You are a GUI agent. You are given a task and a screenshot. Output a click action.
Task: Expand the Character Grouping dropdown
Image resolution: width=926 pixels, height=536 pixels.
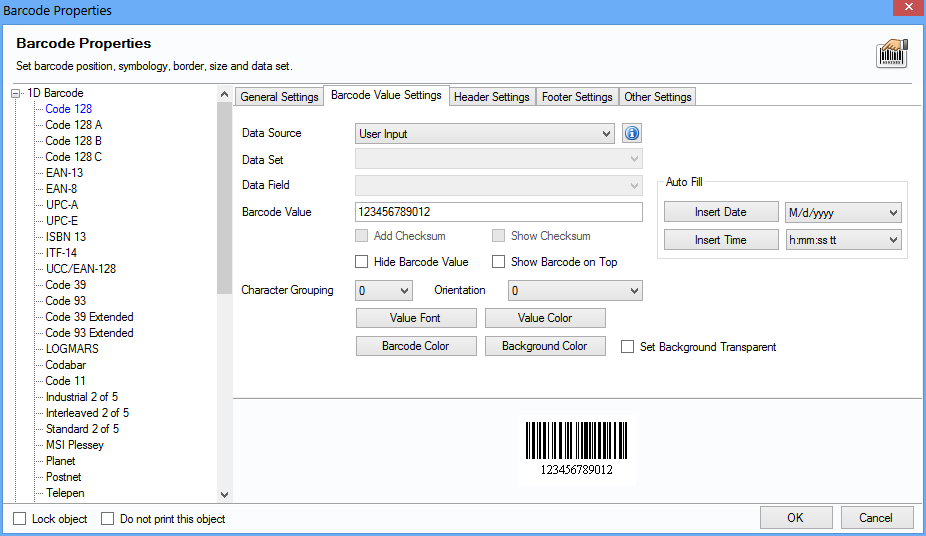pos(384,291)
